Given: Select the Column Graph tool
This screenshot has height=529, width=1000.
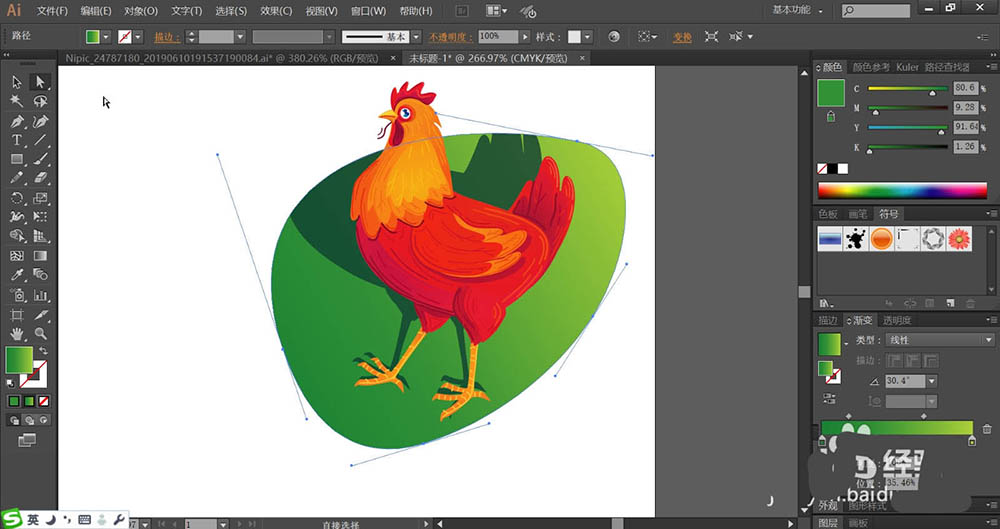Looking at the screenshot, I should pos(40,295).
